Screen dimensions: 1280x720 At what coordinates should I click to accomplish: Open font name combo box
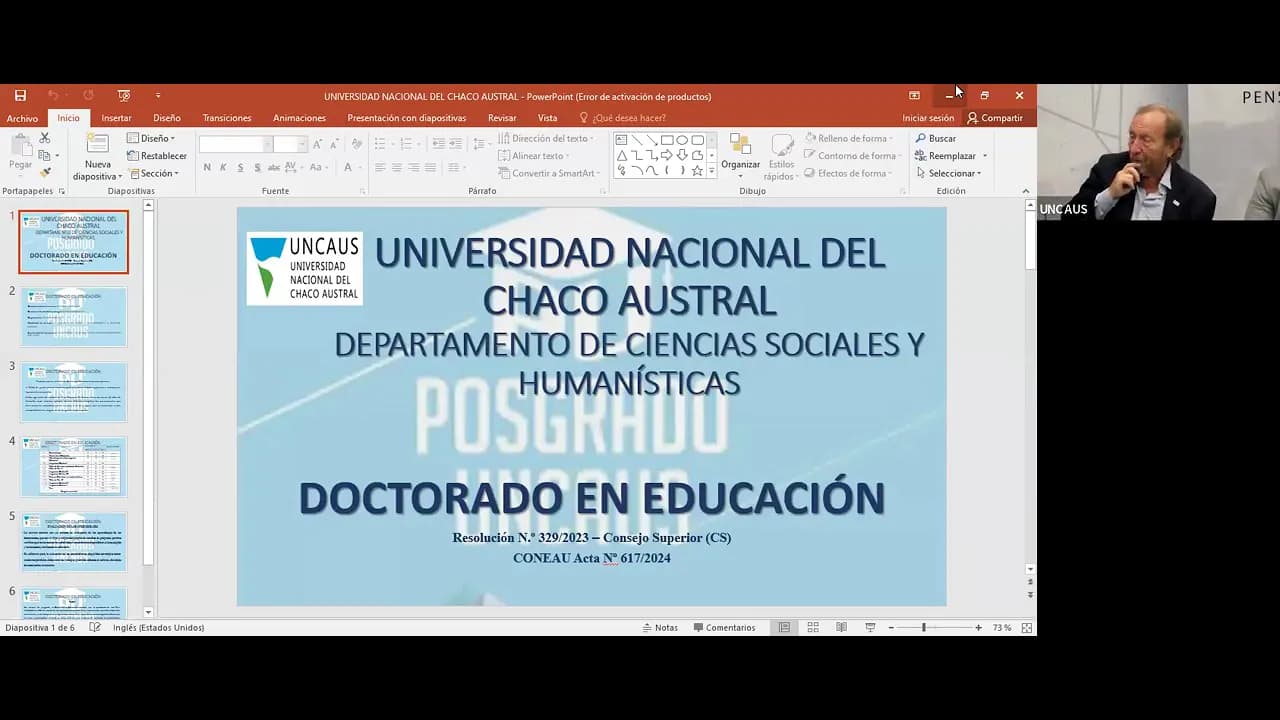pyautogui.click(x=235, y=145)
